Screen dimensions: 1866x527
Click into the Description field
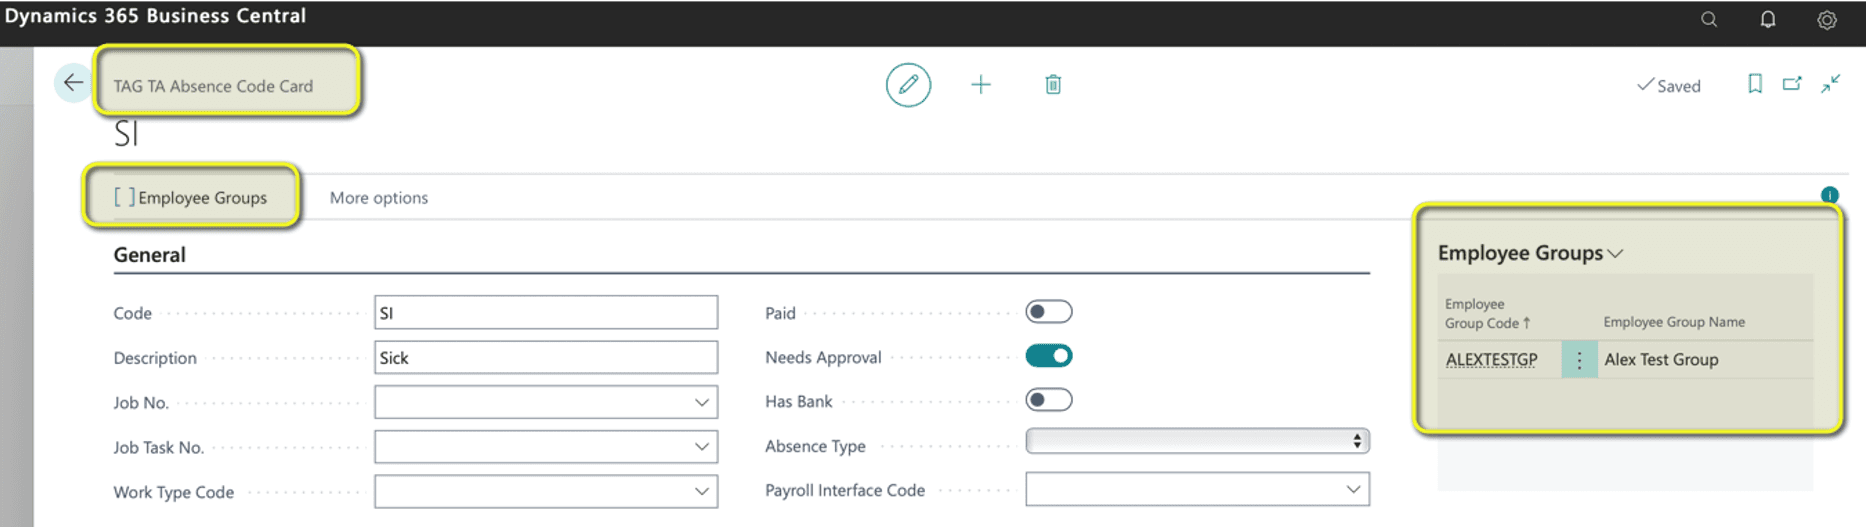pyautogui.click(x=545, y=358)
